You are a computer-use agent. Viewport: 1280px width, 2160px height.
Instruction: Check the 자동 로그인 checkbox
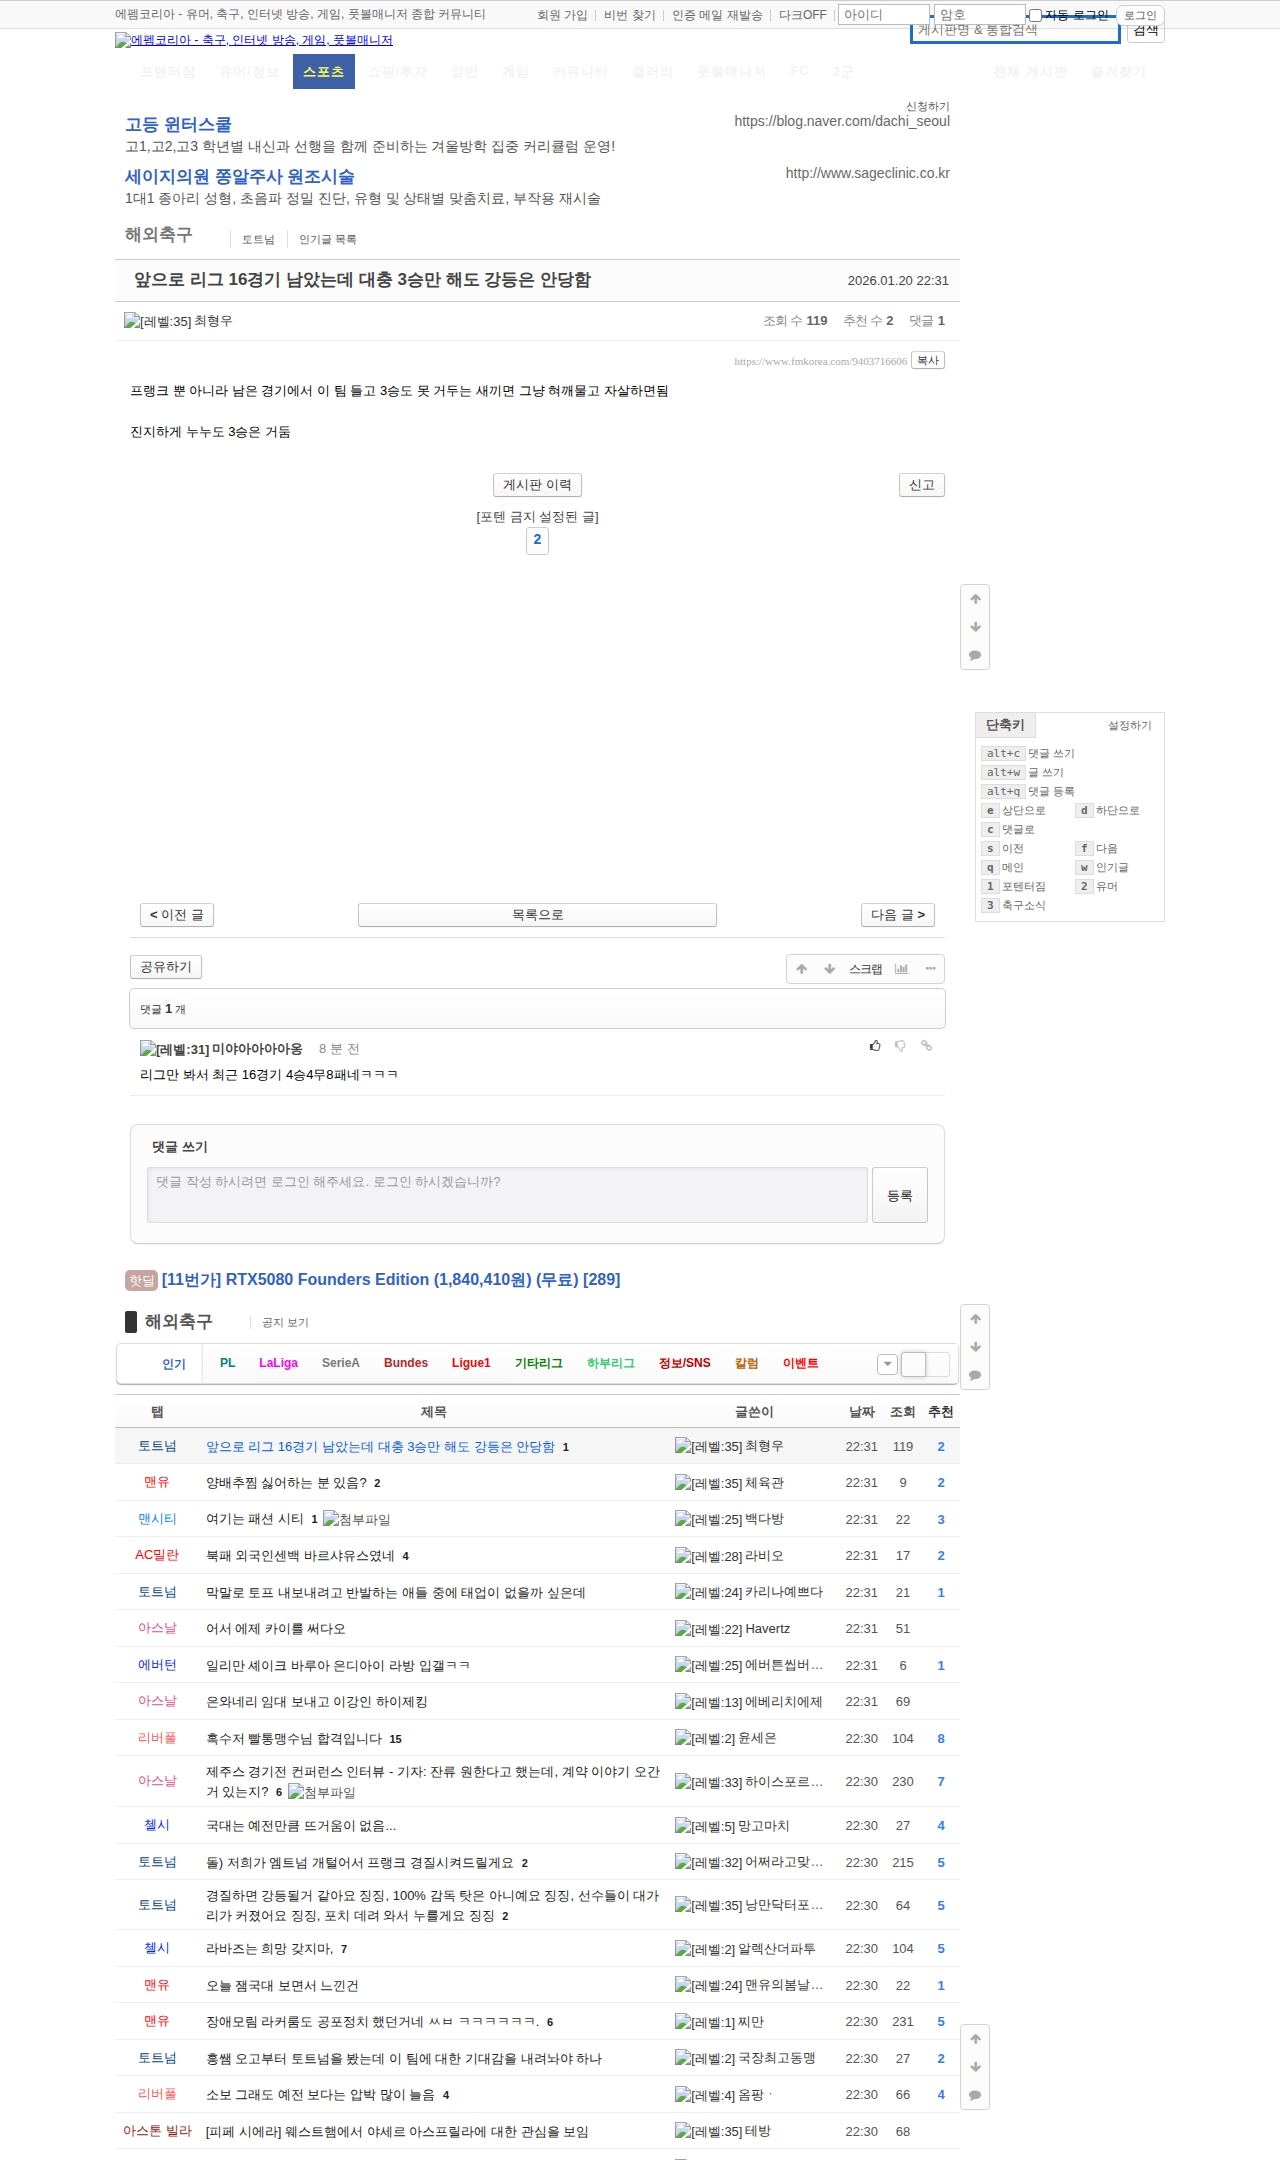tap(1036, 15)
